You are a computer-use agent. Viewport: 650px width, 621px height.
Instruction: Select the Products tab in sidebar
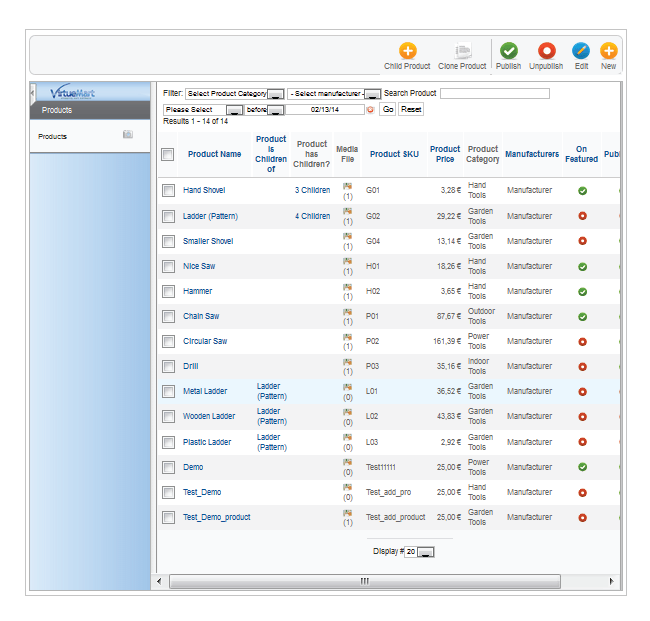tap(57, 110)
